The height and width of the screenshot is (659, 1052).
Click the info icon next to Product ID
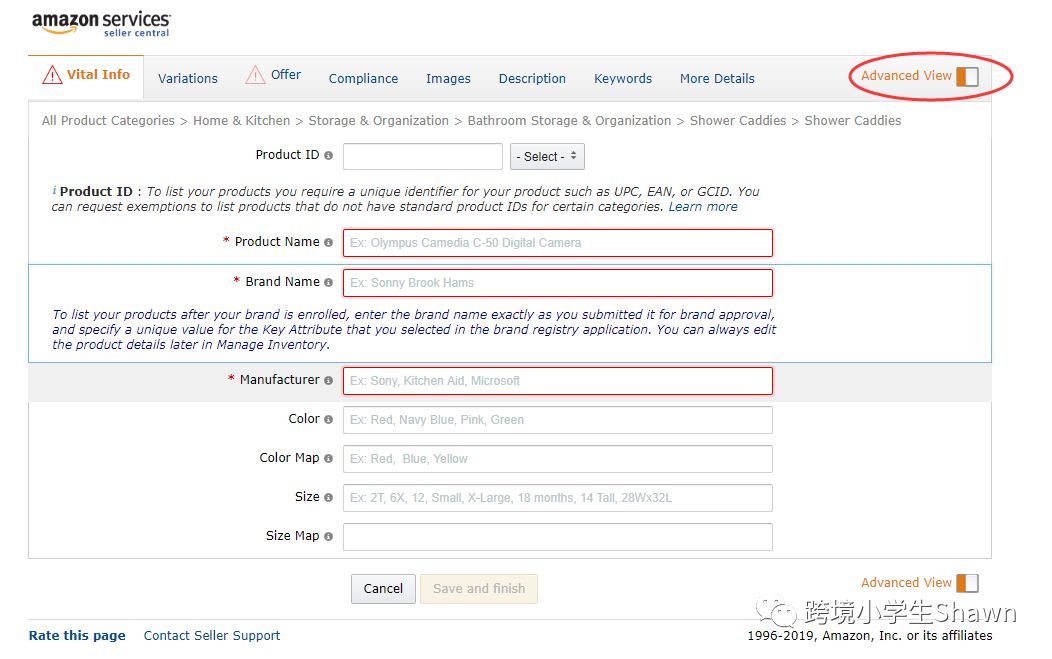[x=328, y=156]
